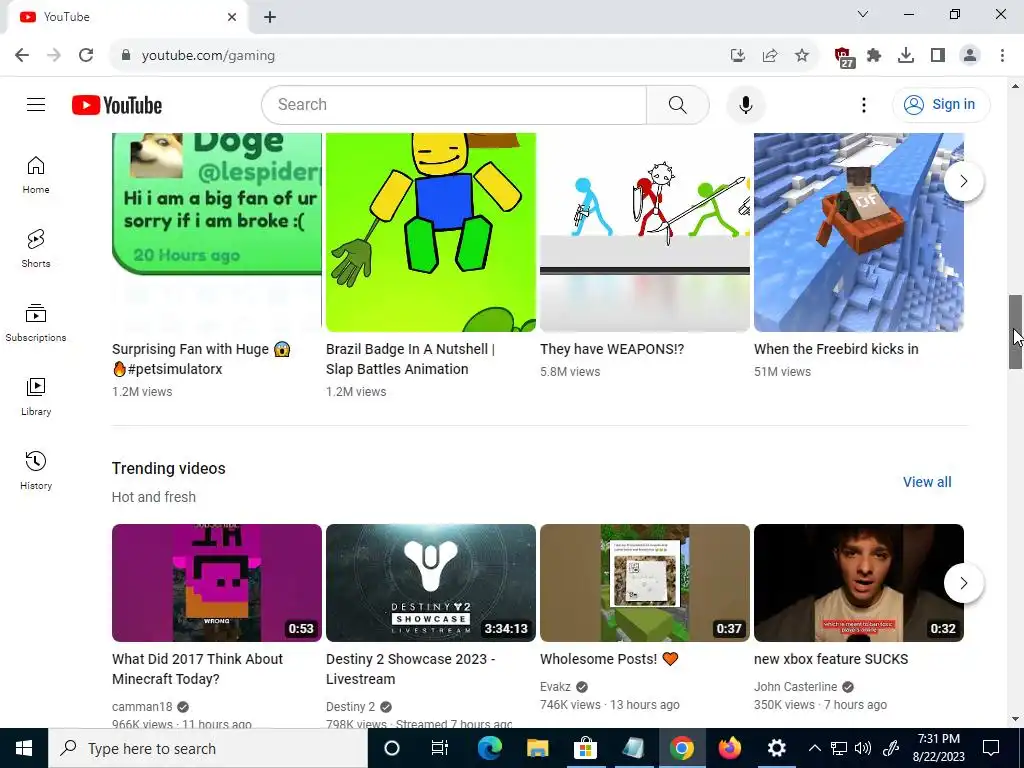This screenshot has height=768, width=1024.
Task: Open Windows notification center
Action: click(x=991, y=748)
